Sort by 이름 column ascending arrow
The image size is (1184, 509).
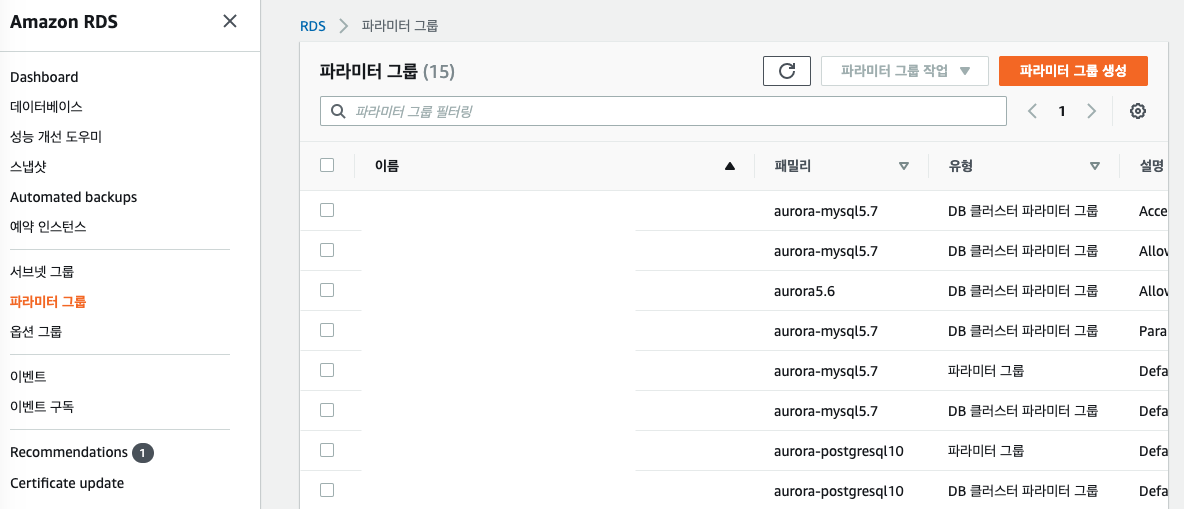click(729, 166)
